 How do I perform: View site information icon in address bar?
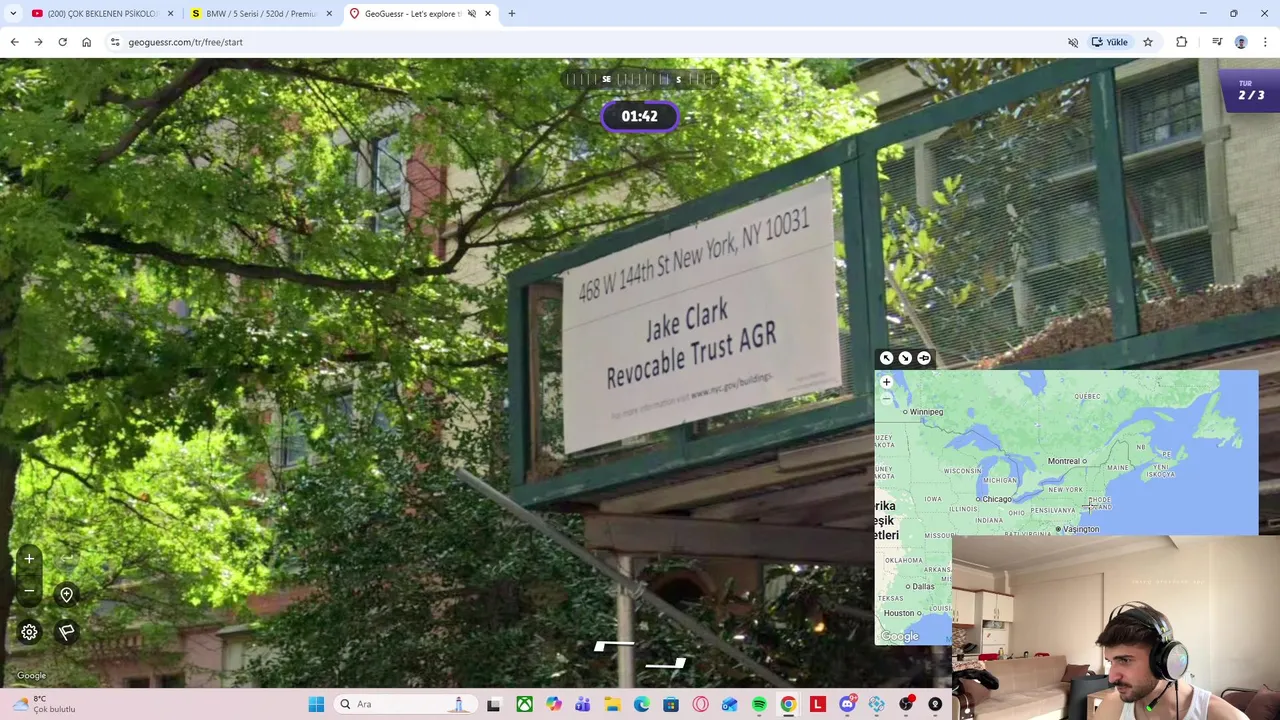(x=115, y=42)
